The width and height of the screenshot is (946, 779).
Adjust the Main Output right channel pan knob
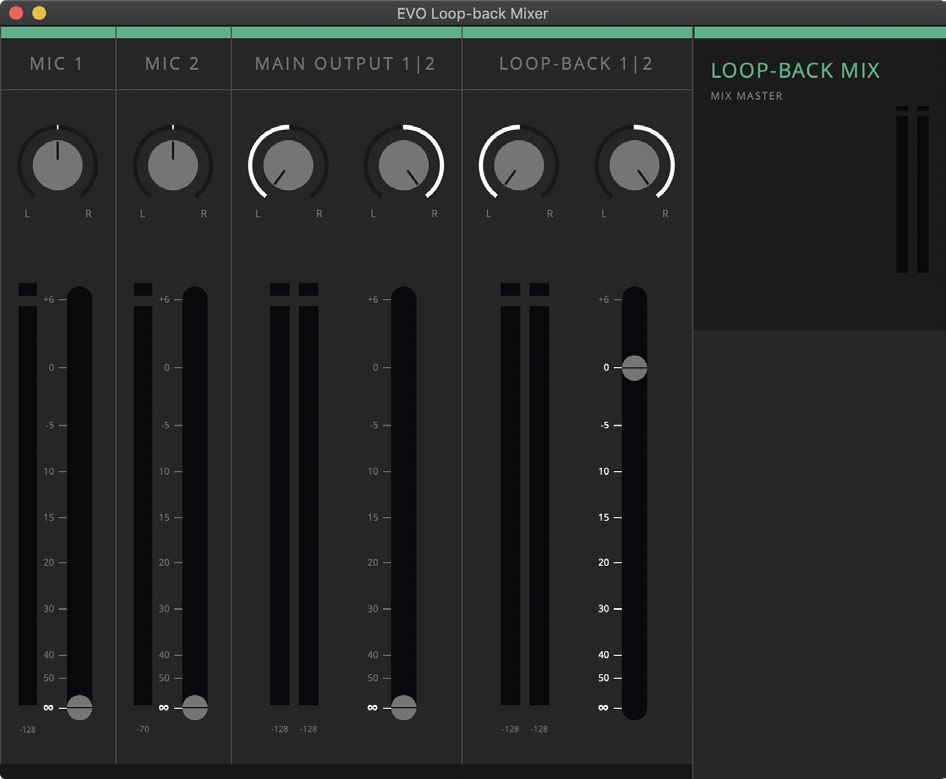[x=404, y=165]
